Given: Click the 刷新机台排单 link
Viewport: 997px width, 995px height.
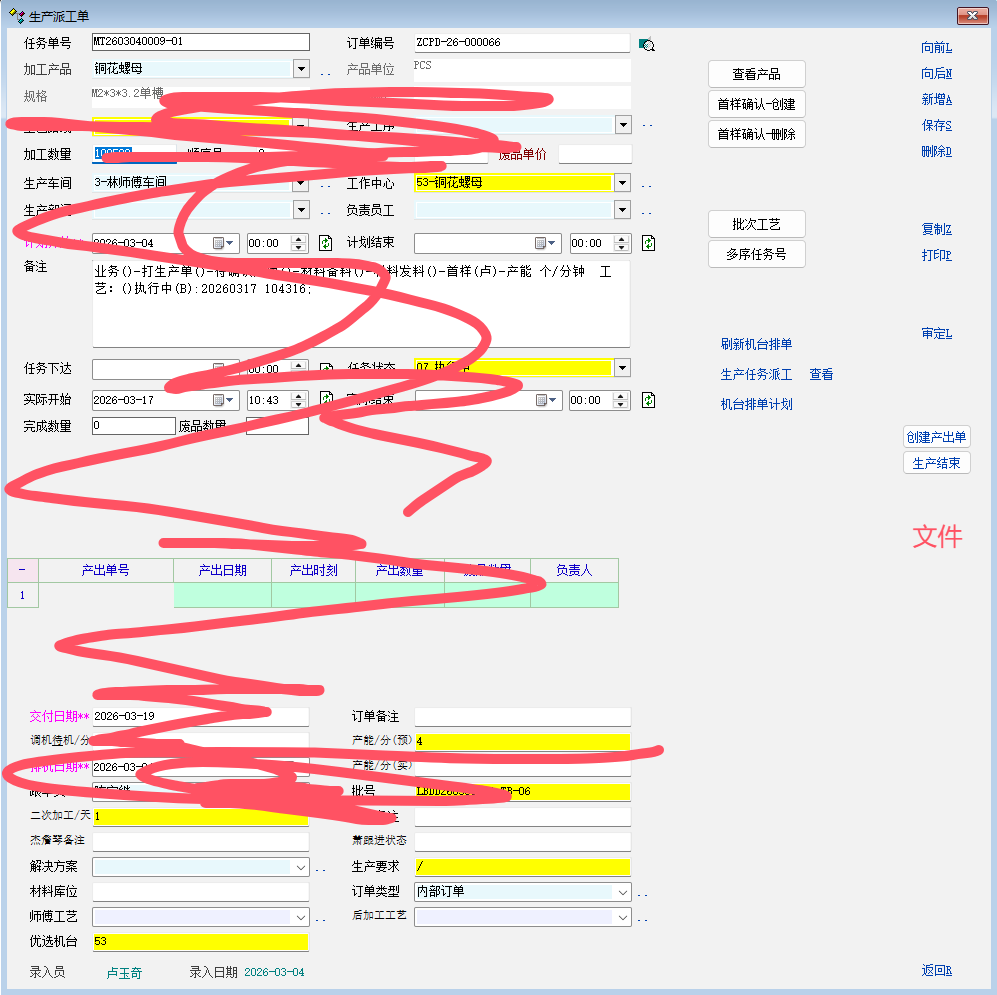Looking at the screenshot, I should pyautogui.click(x=756, y=344).
